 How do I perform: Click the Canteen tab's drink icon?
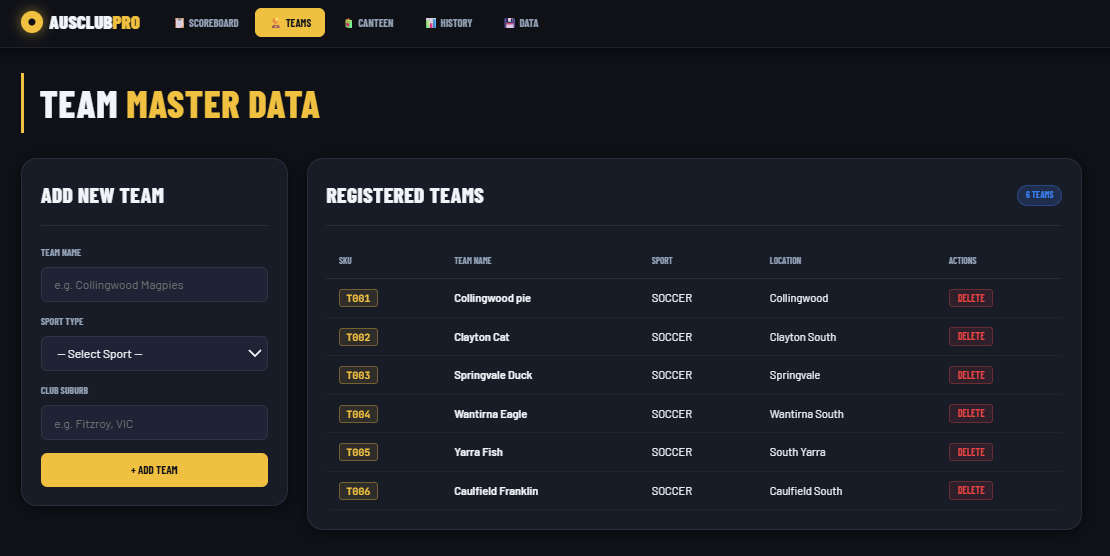pyautogui.click(x=348, y=23)
